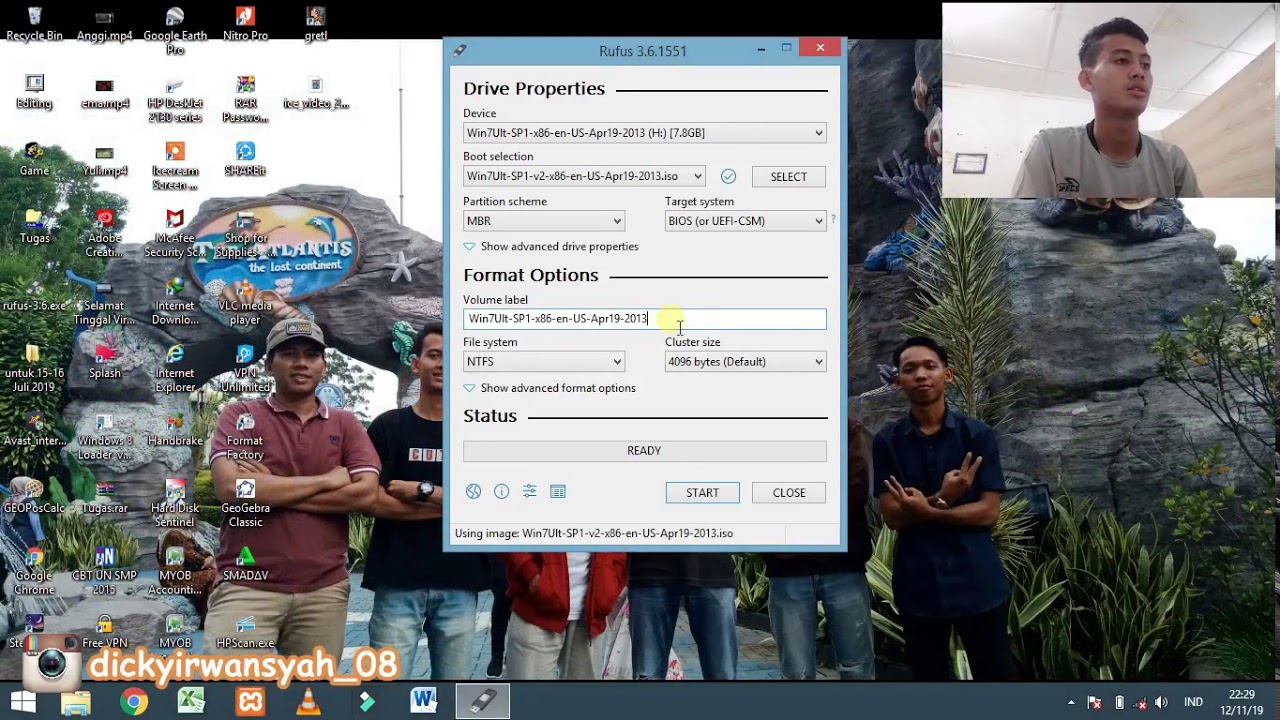Image resolution: width=1280 pixels, height=720 pixels.
Task: Select RAR Password desktop icon
Action: coord(245,99)
